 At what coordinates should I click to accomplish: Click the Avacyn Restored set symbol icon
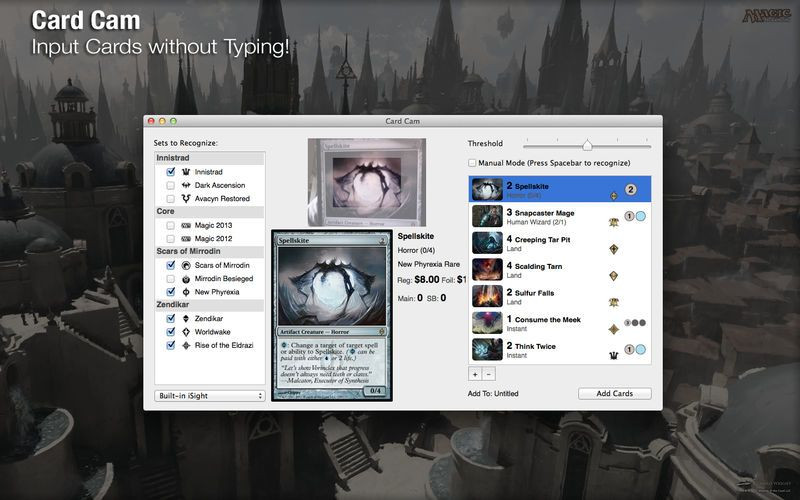pyautogui.click(x=186, y=198)
